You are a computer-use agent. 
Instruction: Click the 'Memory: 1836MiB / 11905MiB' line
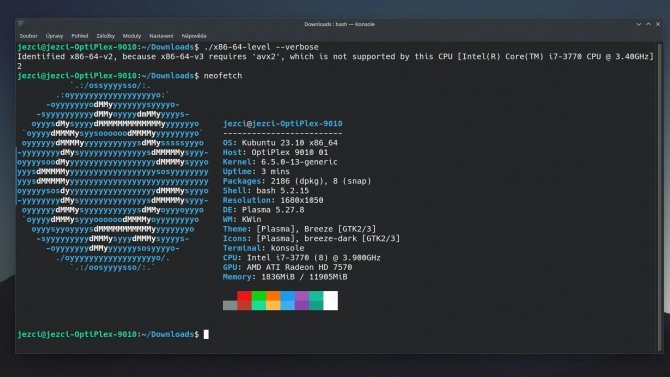pos(285,277)
